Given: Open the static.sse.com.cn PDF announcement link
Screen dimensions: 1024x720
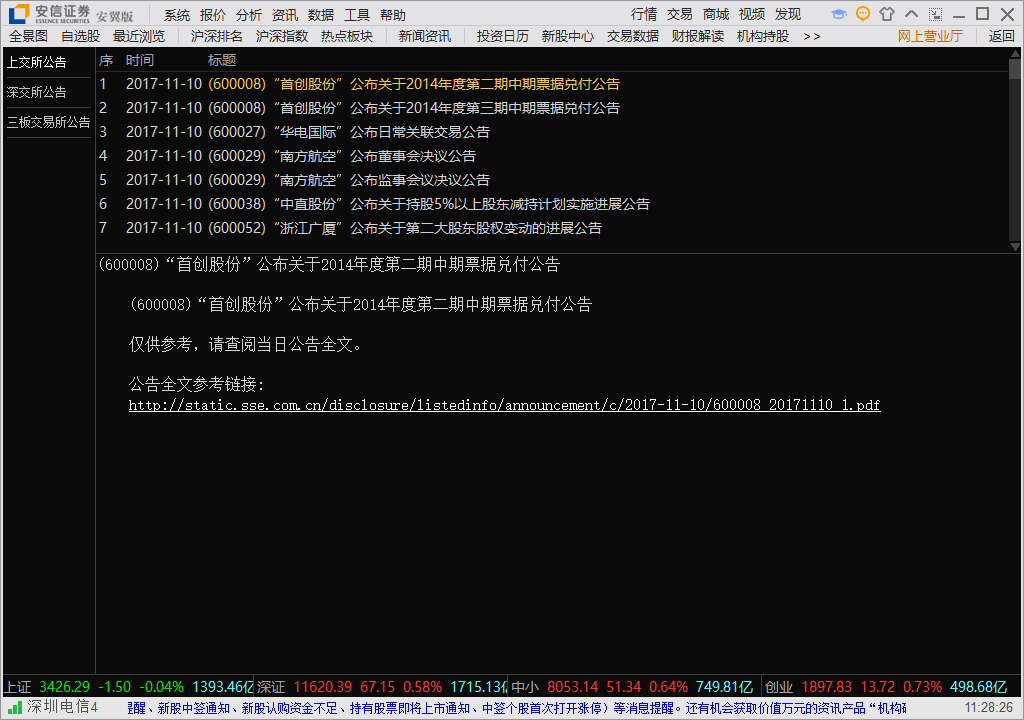Looking at the screenshot, I should (504, 405).
